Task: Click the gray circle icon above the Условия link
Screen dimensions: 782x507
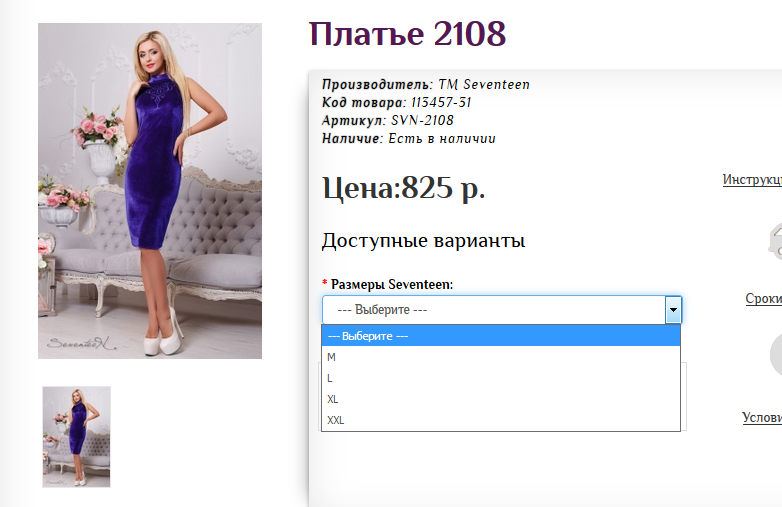Action: click(775, 356)
